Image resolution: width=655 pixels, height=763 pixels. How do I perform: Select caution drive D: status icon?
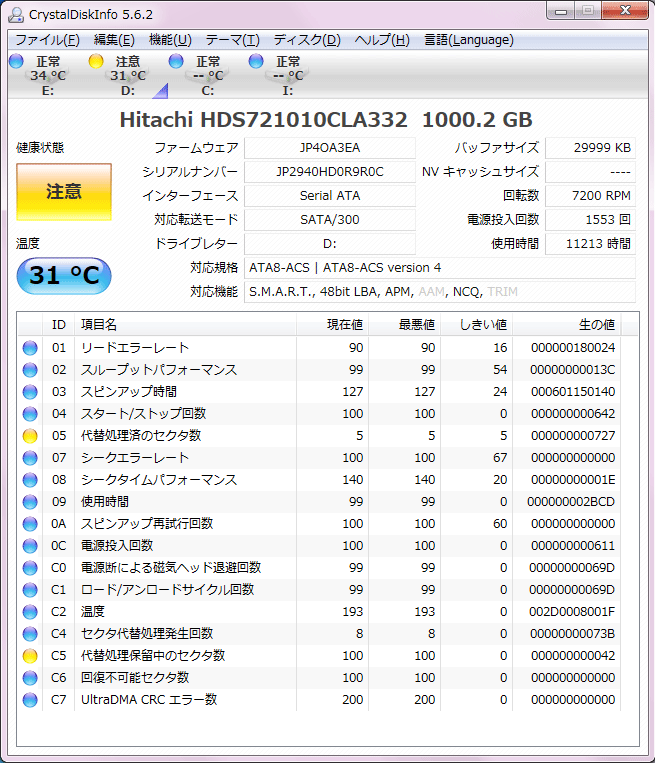pyautogui.click(x=96, y=62)
